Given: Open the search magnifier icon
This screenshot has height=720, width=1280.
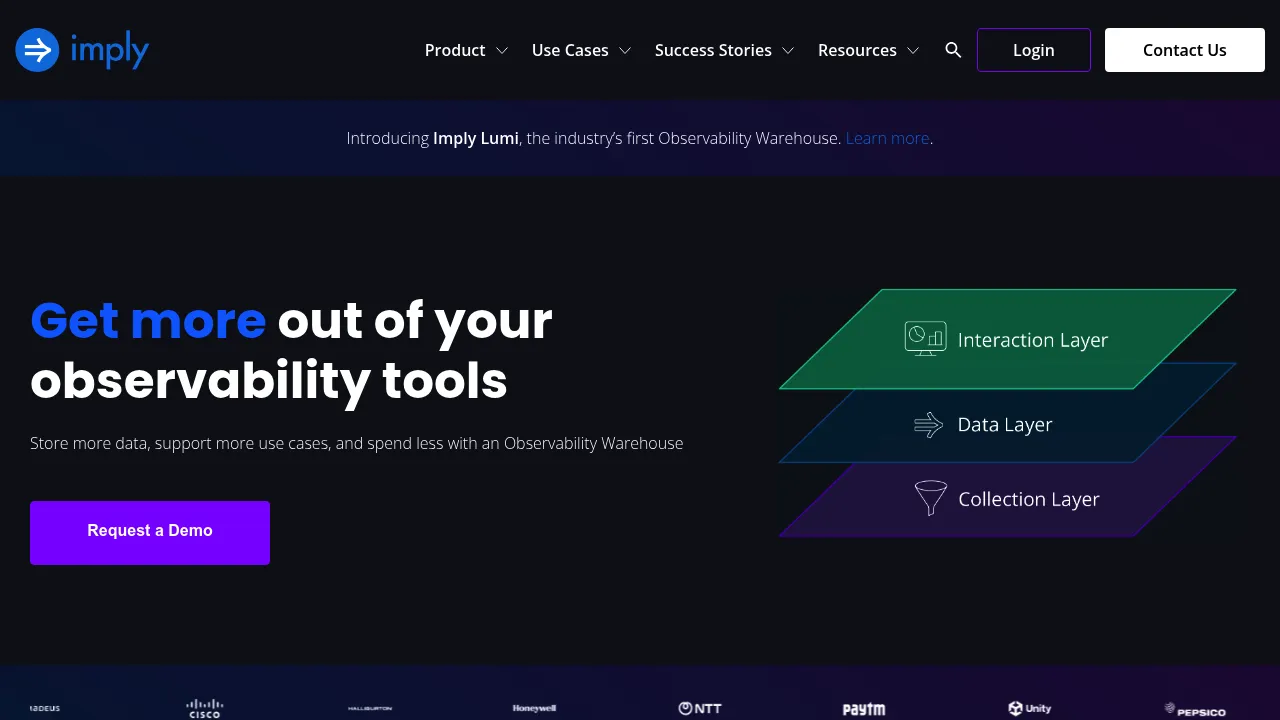Looking at the screenshot, I should [953, 50].
